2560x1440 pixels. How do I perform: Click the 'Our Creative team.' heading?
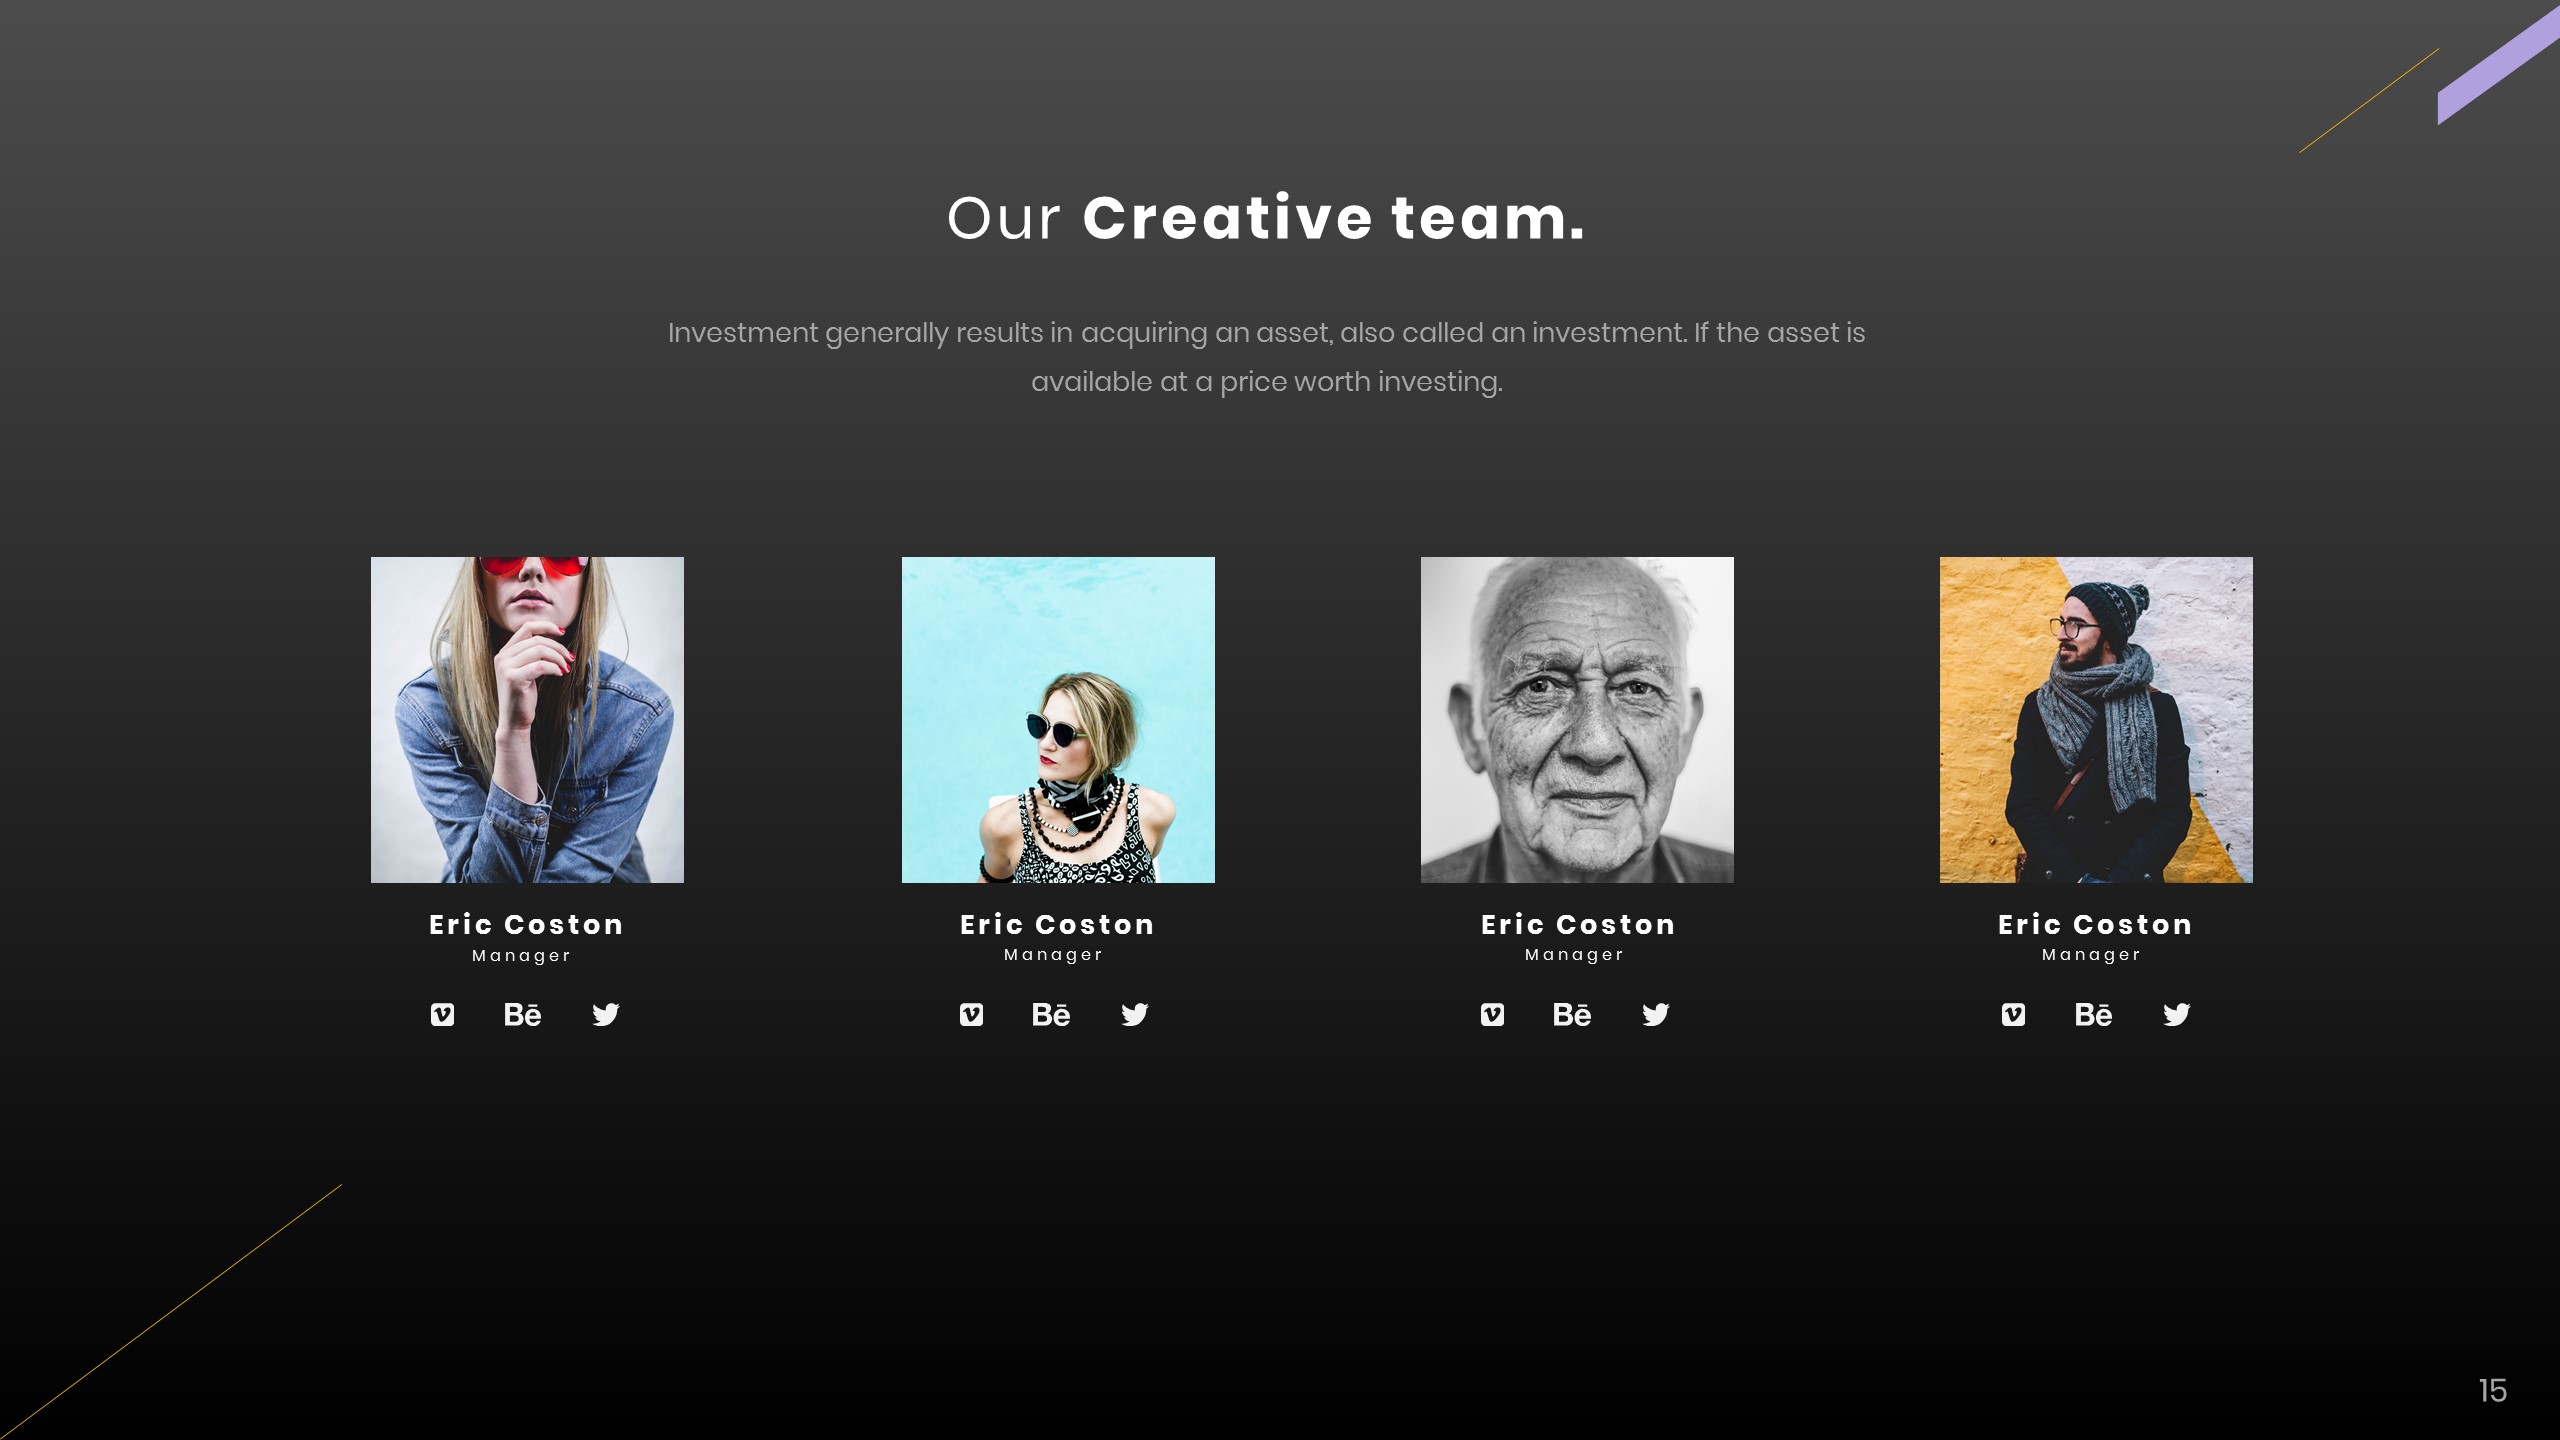click(x=1266, y=218)
